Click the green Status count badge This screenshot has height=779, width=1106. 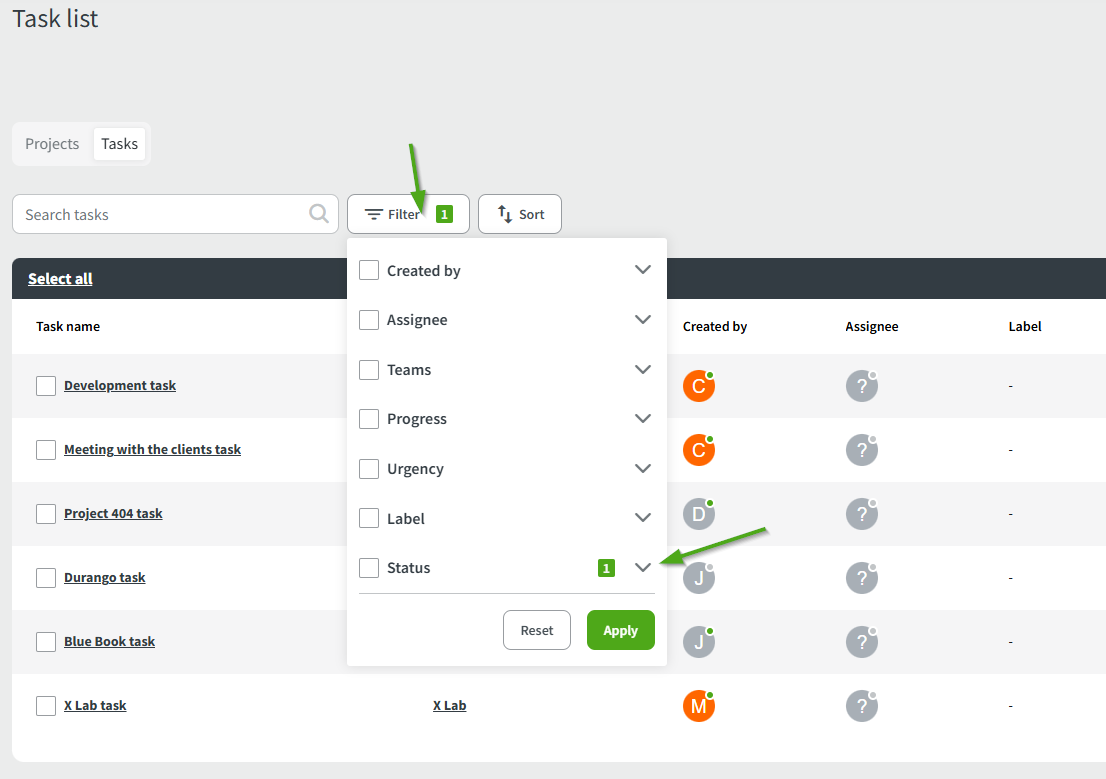coord(606,568)
